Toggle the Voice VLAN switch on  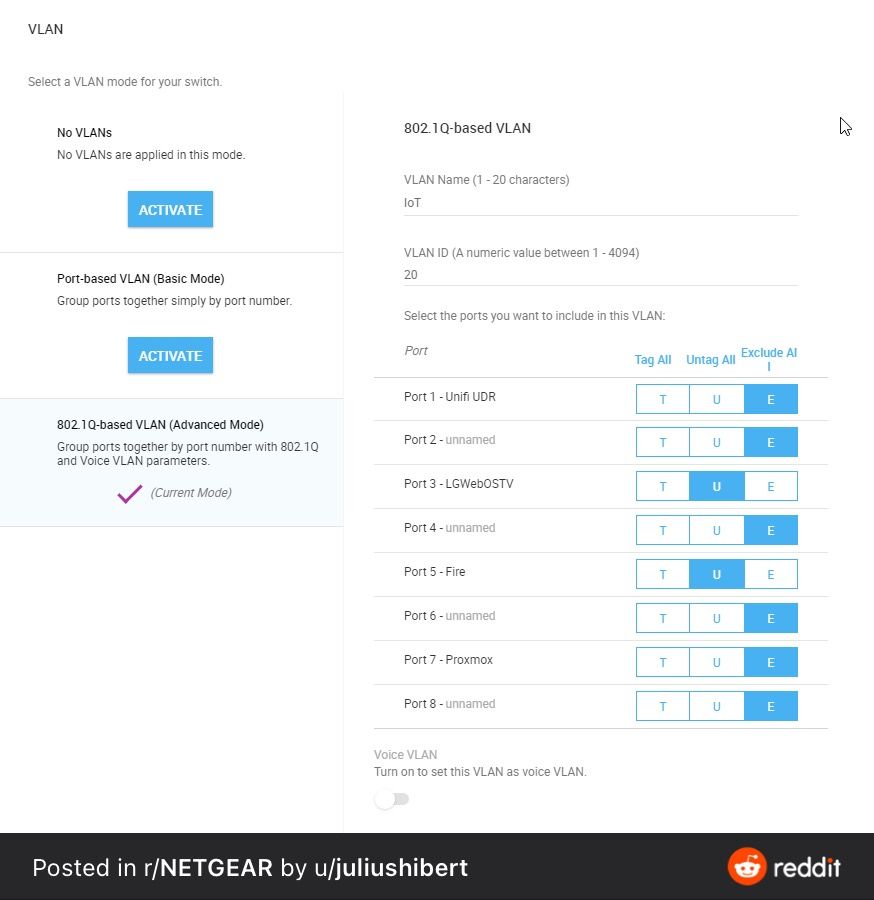tap(391, 799)
